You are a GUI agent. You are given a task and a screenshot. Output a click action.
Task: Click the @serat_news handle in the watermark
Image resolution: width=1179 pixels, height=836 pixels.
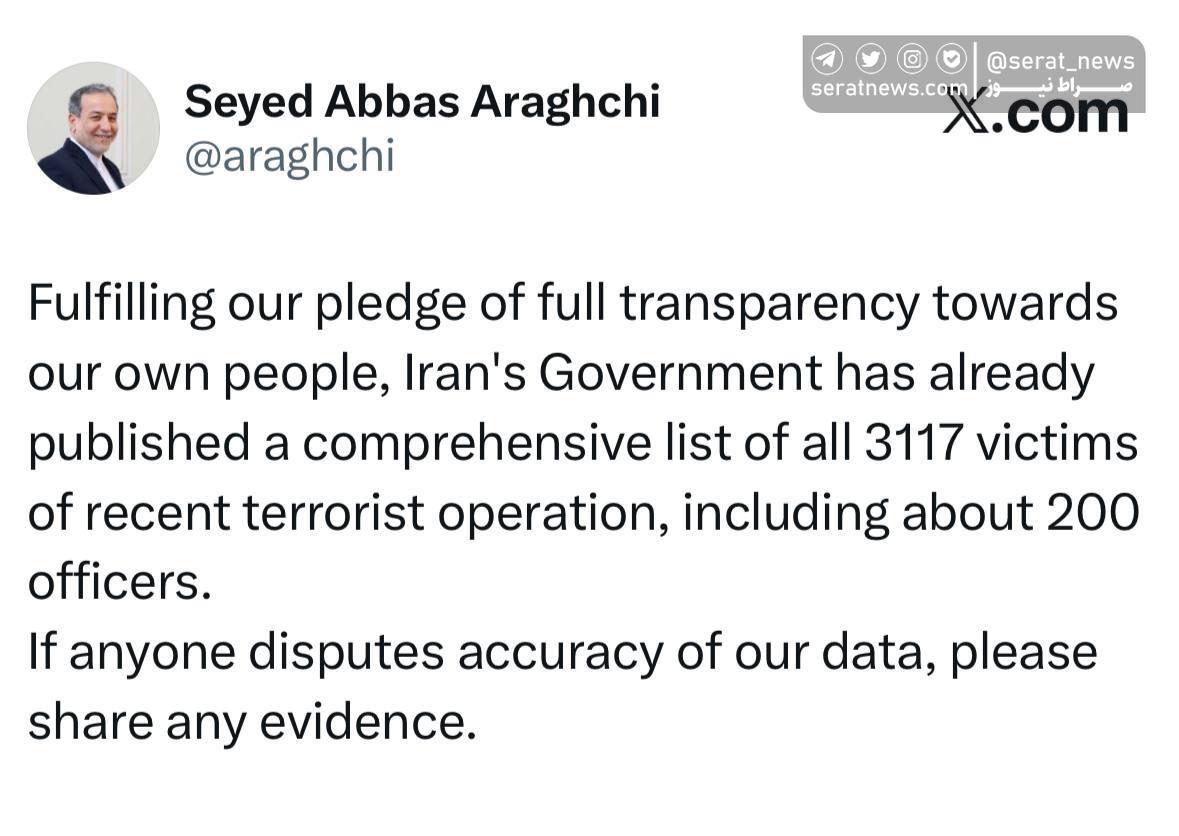point(1060,61)
